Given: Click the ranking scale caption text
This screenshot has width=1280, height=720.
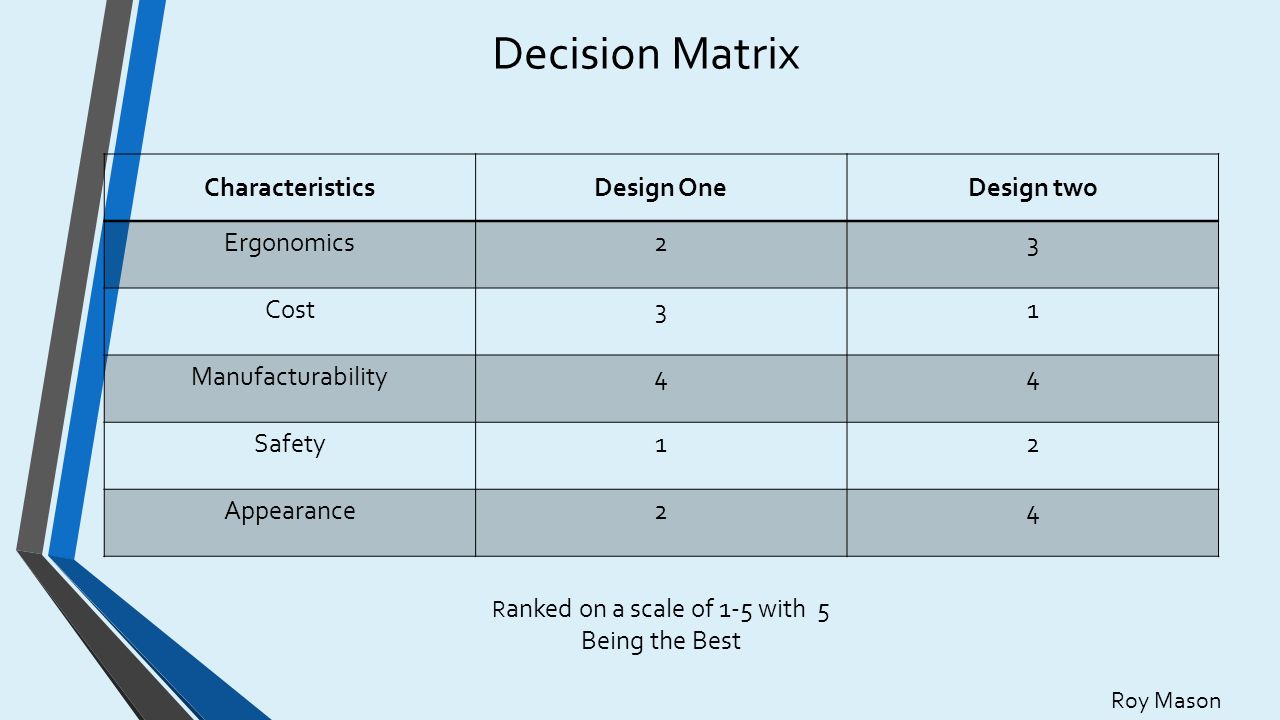Looking at the screenshot, I should point(661,624).
